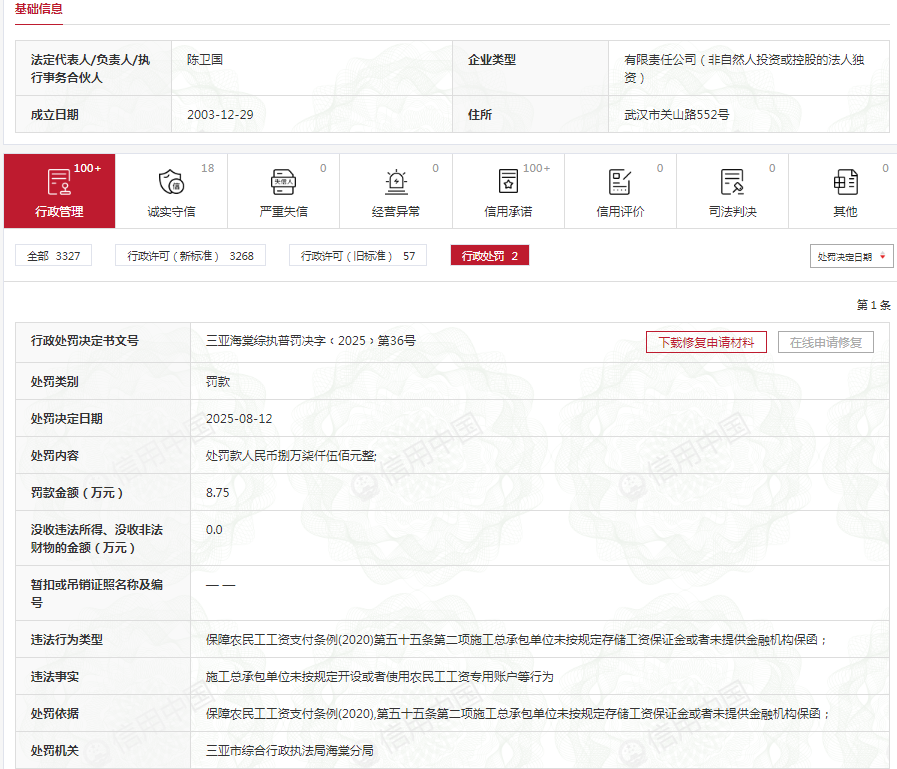The width and height of the screenshot is (897, 769).
Task: Click the fine amount 8.75
Action: tap(217, 493)
